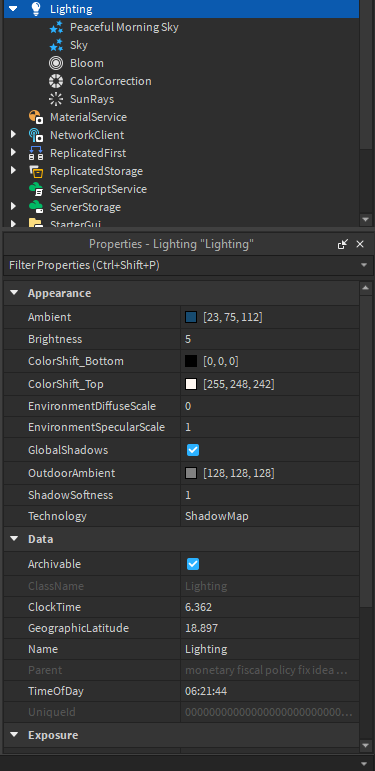The height and width of the screenshot is (771, 375).
Task: Expand the NetworkClient node
Action: pos(13,134)
